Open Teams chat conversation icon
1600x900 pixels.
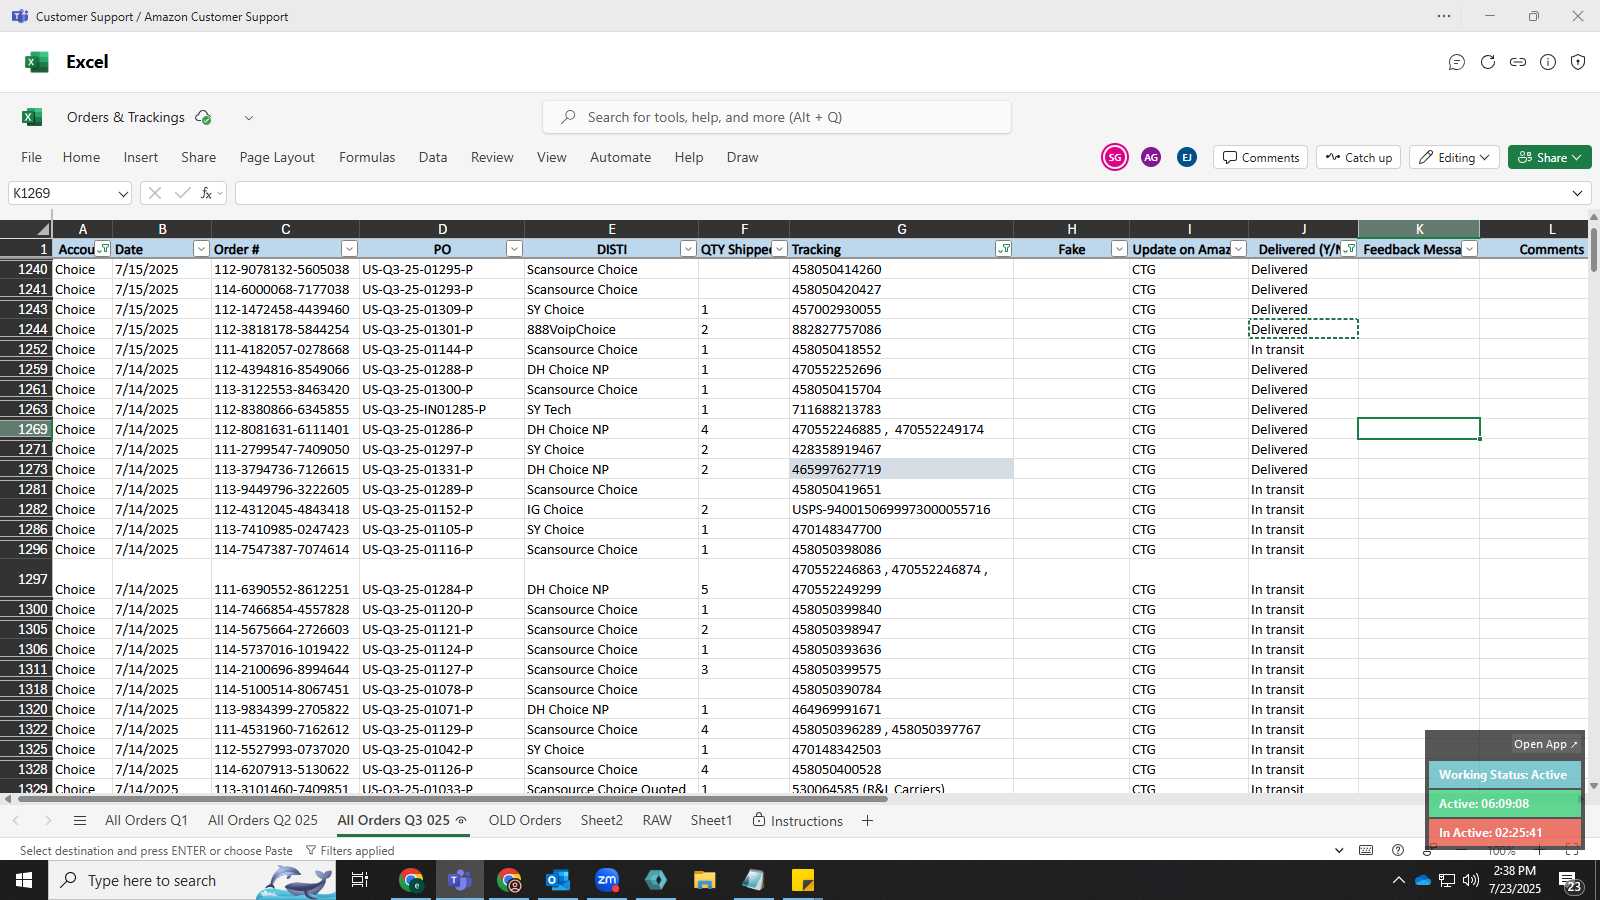(1457, 62)
